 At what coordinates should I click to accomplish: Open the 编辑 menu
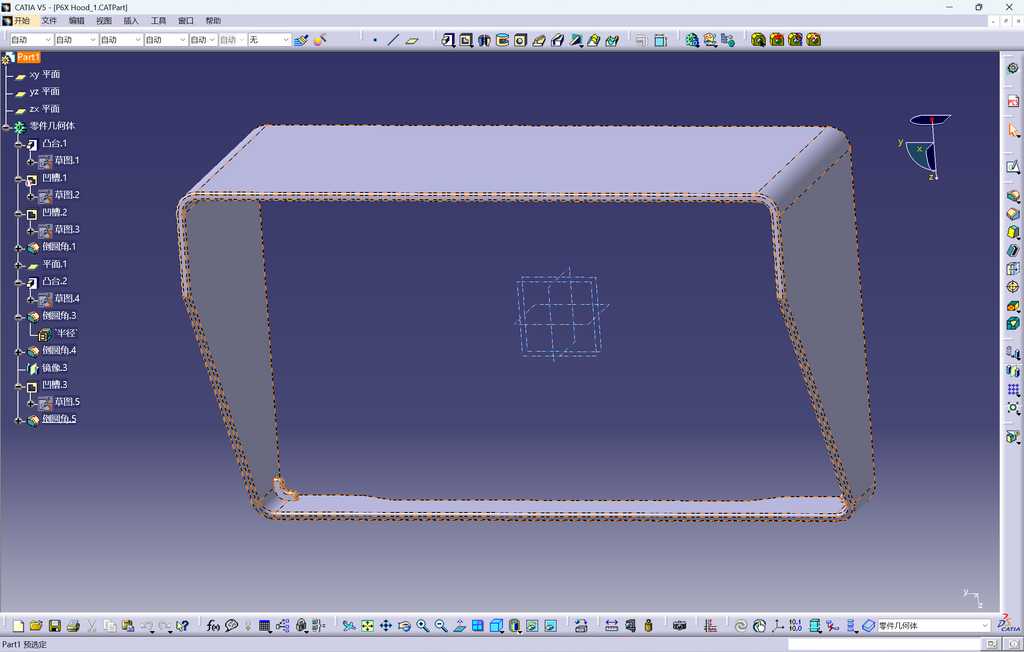click(x=76, y=21)
